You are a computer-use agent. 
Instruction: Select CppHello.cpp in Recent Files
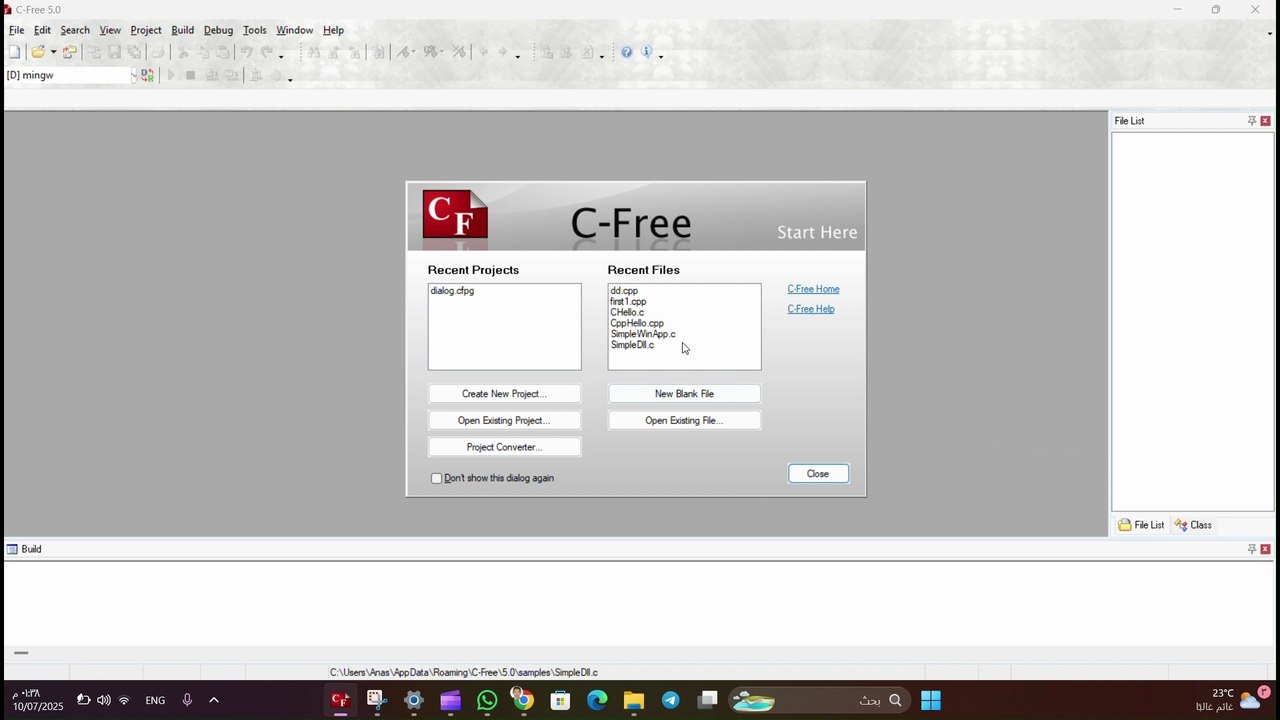coord(637,323)
